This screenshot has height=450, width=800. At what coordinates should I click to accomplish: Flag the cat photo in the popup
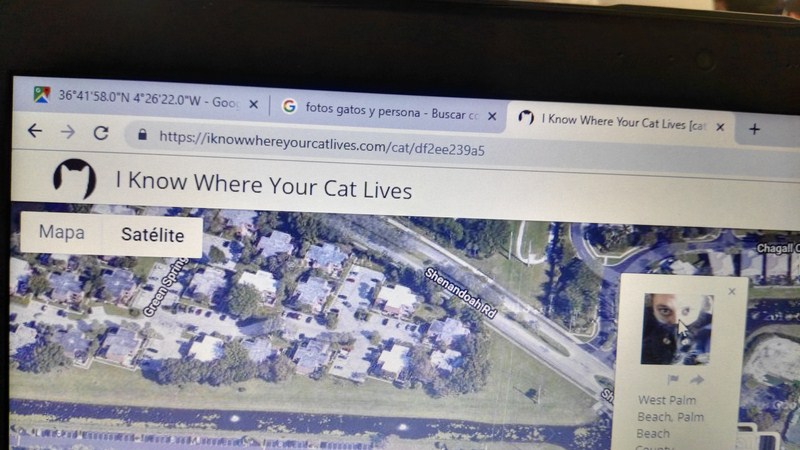pyautogui.click(x=672, y=379)
